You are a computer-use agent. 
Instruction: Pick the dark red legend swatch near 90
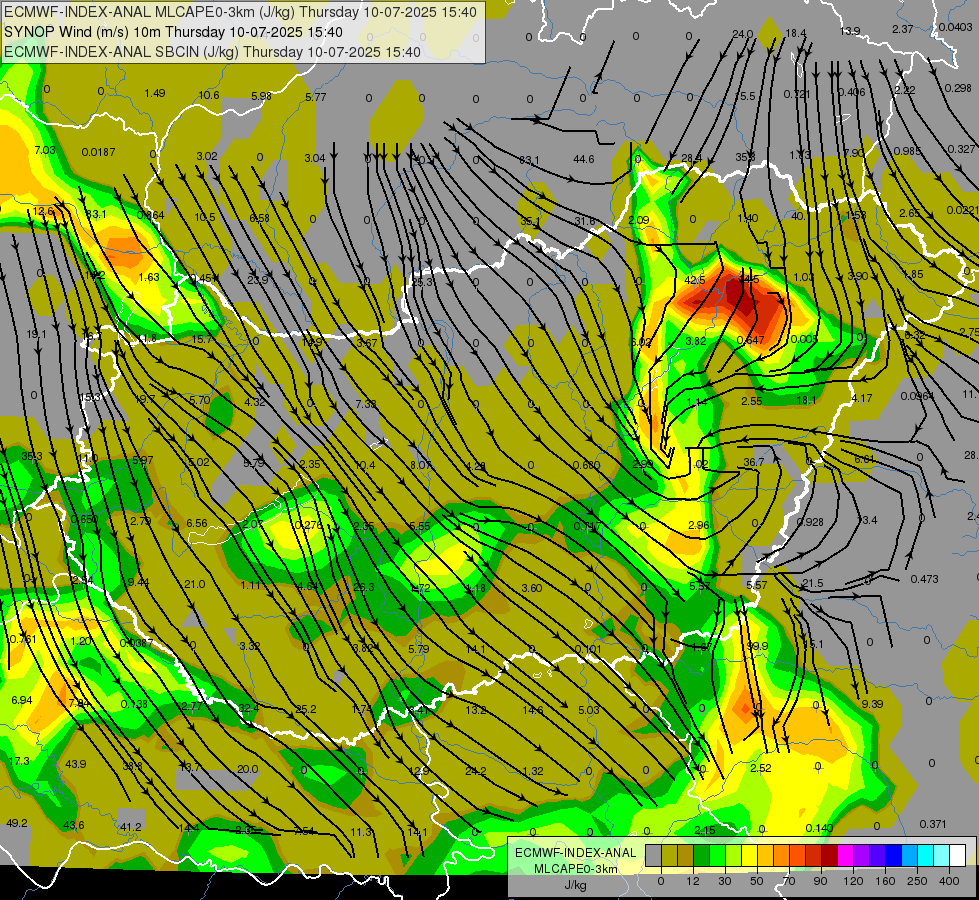coord(830,856)
